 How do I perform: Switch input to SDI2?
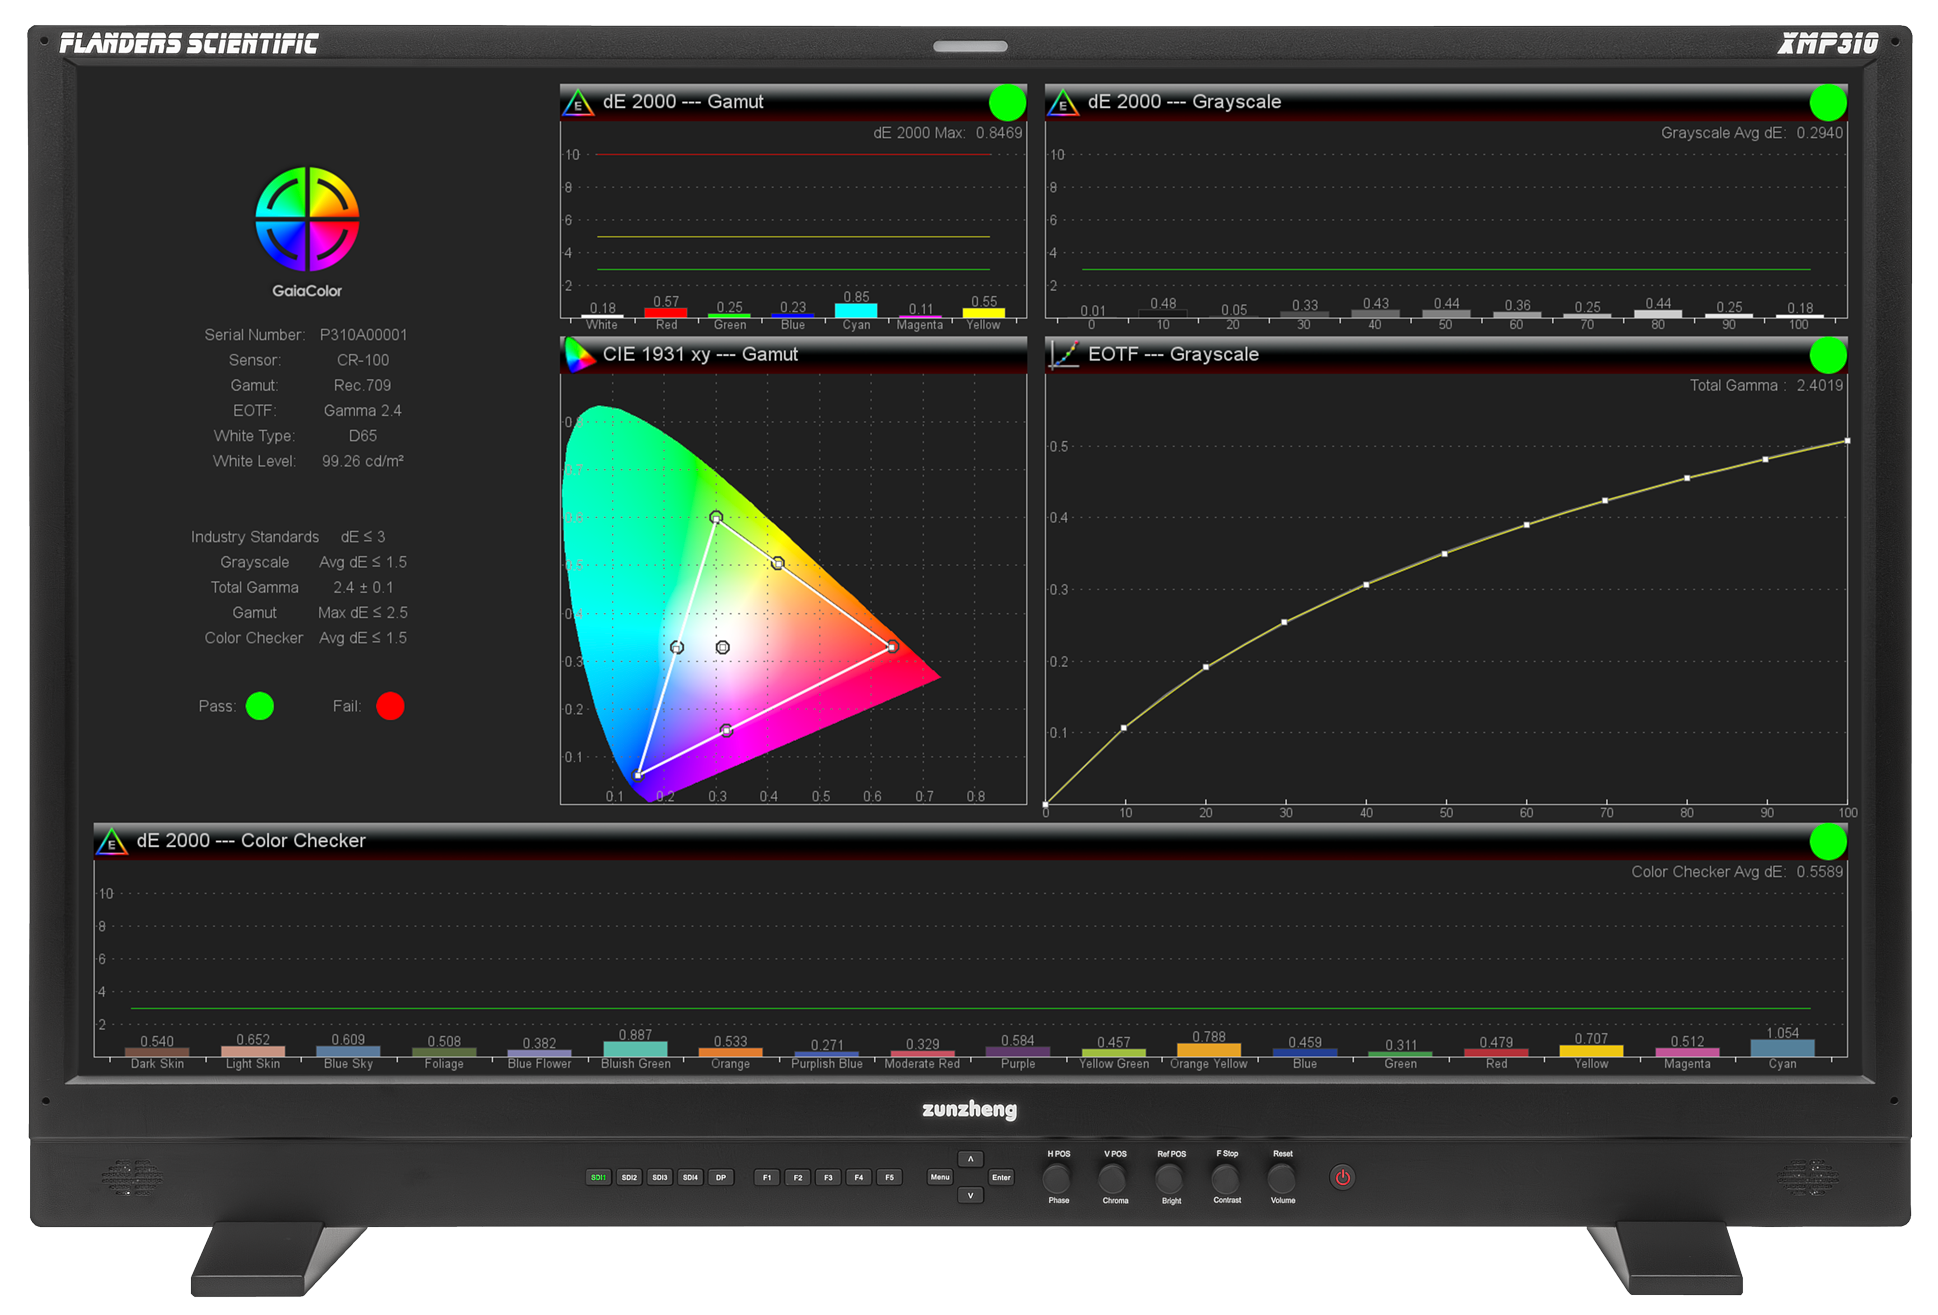coord(629,1177)
